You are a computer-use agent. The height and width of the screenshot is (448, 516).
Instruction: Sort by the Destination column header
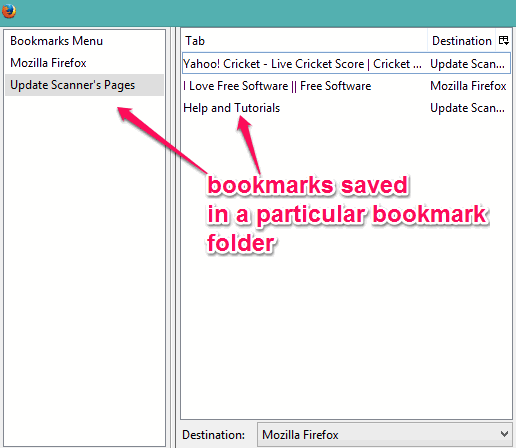coord(462,41)
